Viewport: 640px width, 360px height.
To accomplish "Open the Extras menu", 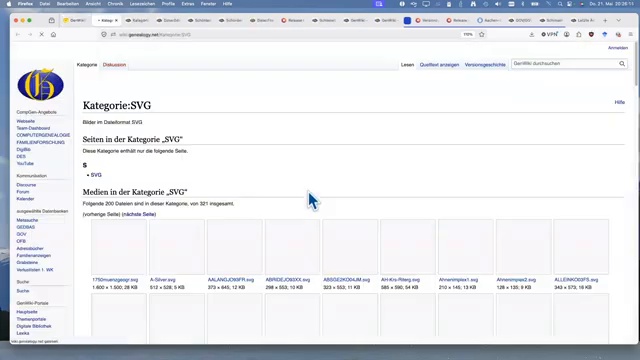I will pyautogui.click(x=188, y=4).
